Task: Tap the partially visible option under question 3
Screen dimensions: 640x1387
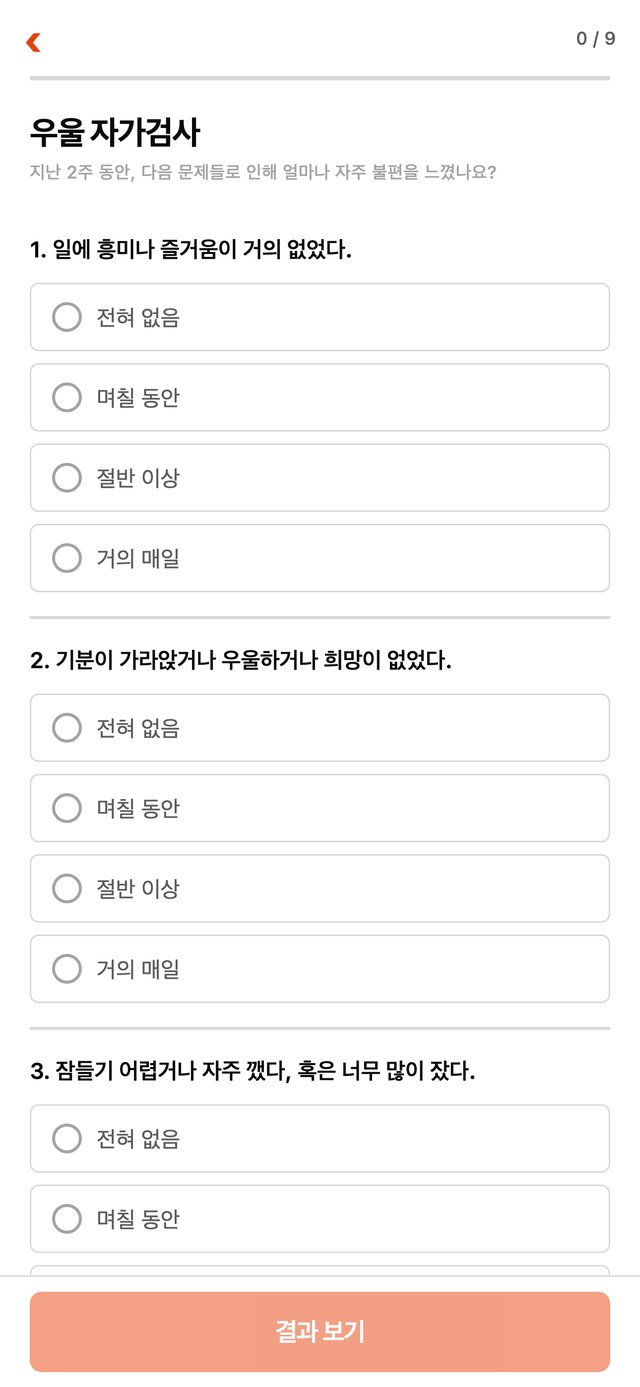Action: 320,1270
